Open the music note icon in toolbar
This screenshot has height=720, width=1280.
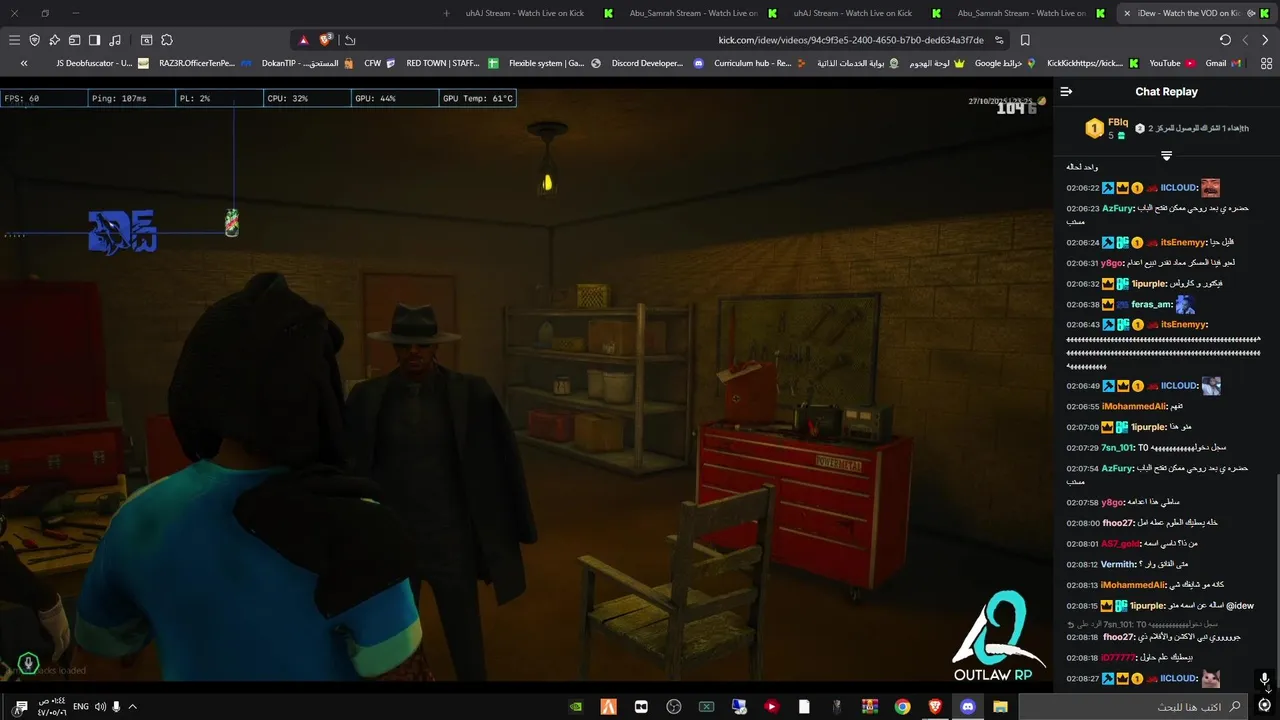pyautogui.click(x=115, y=40)
